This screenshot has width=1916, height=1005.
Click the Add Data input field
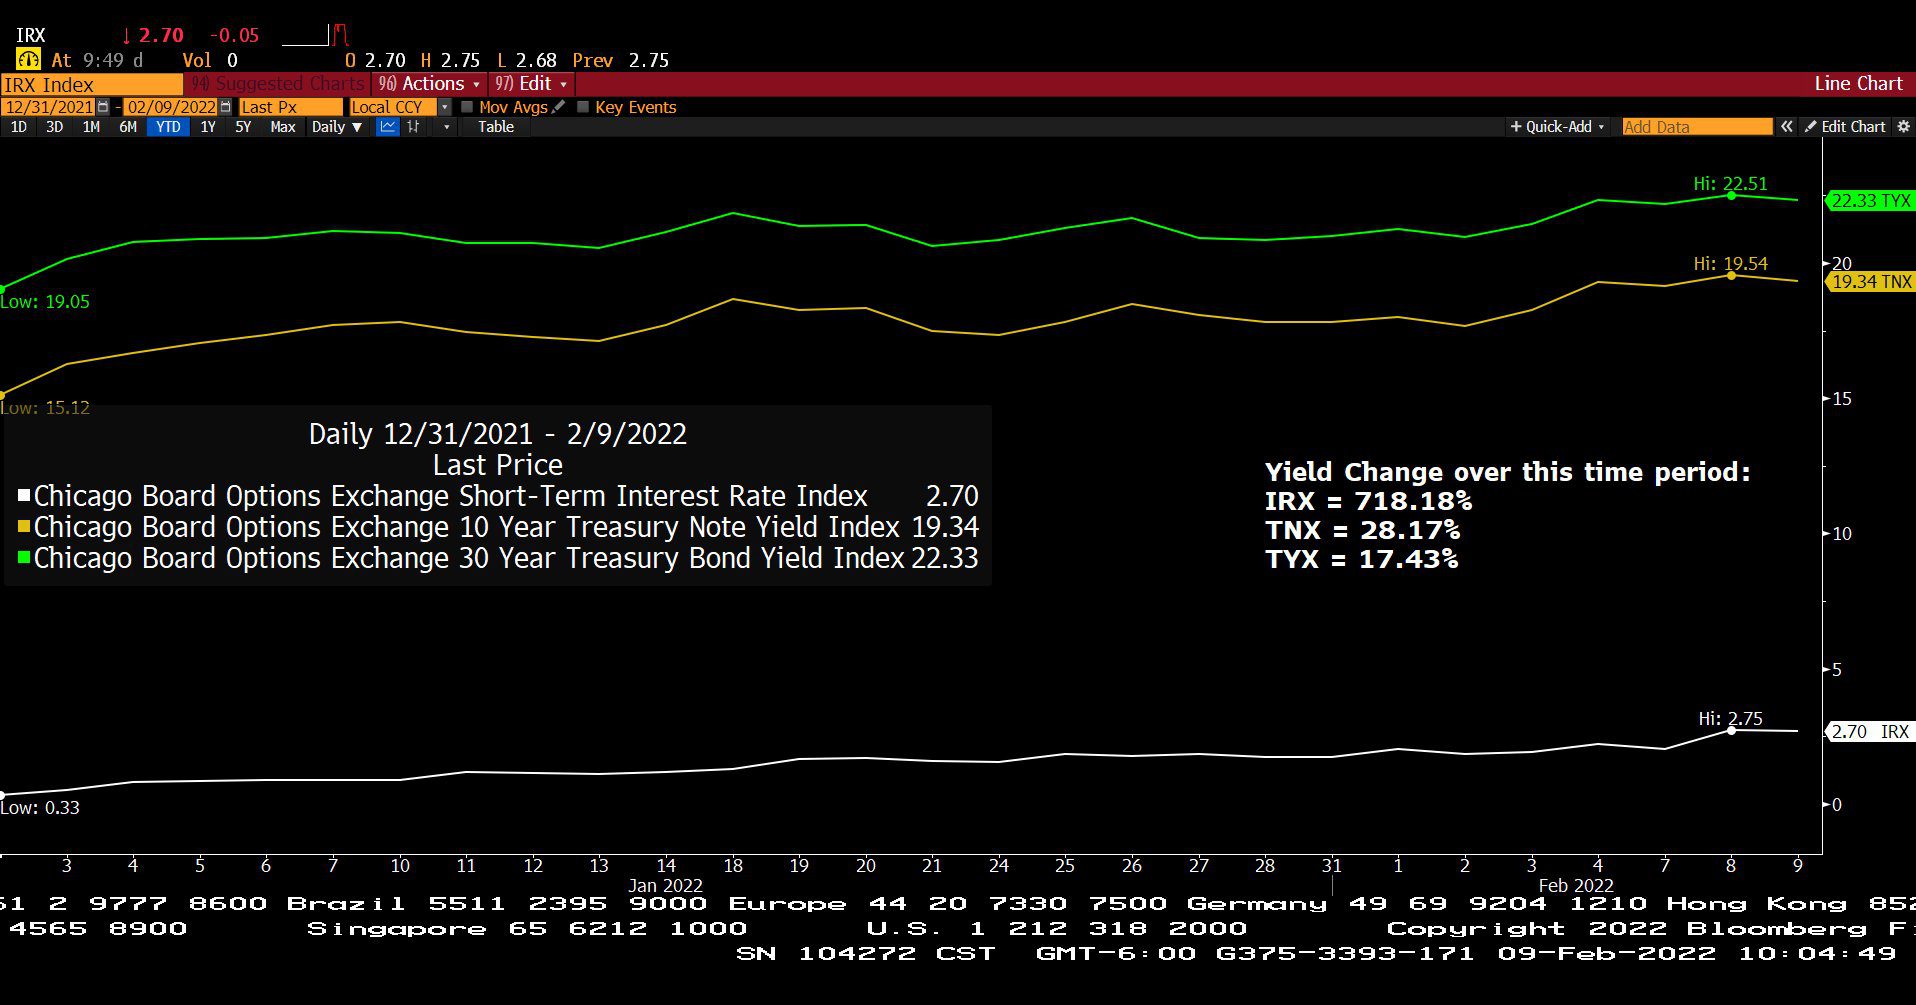point(1697,127)
